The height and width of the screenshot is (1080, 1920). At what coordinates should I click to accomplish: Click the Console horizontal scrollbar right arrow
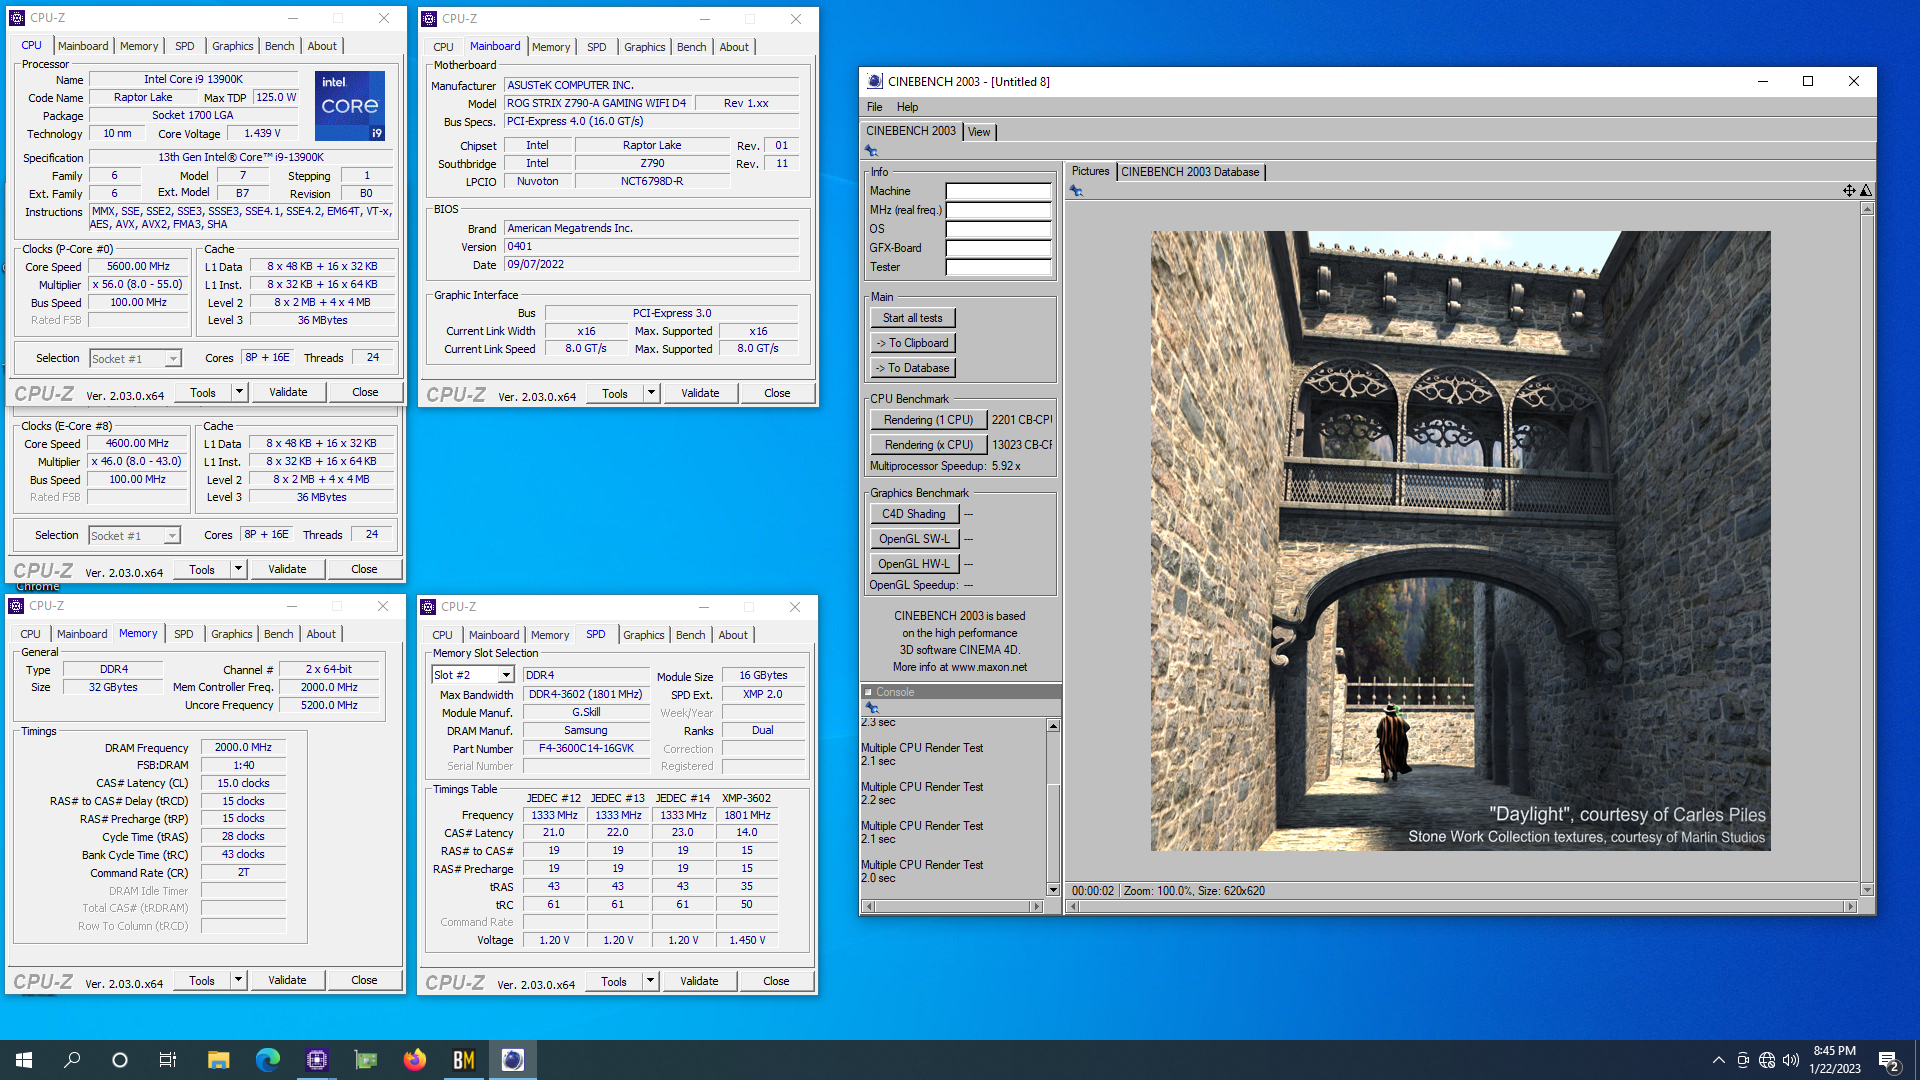coord(1036,906)
